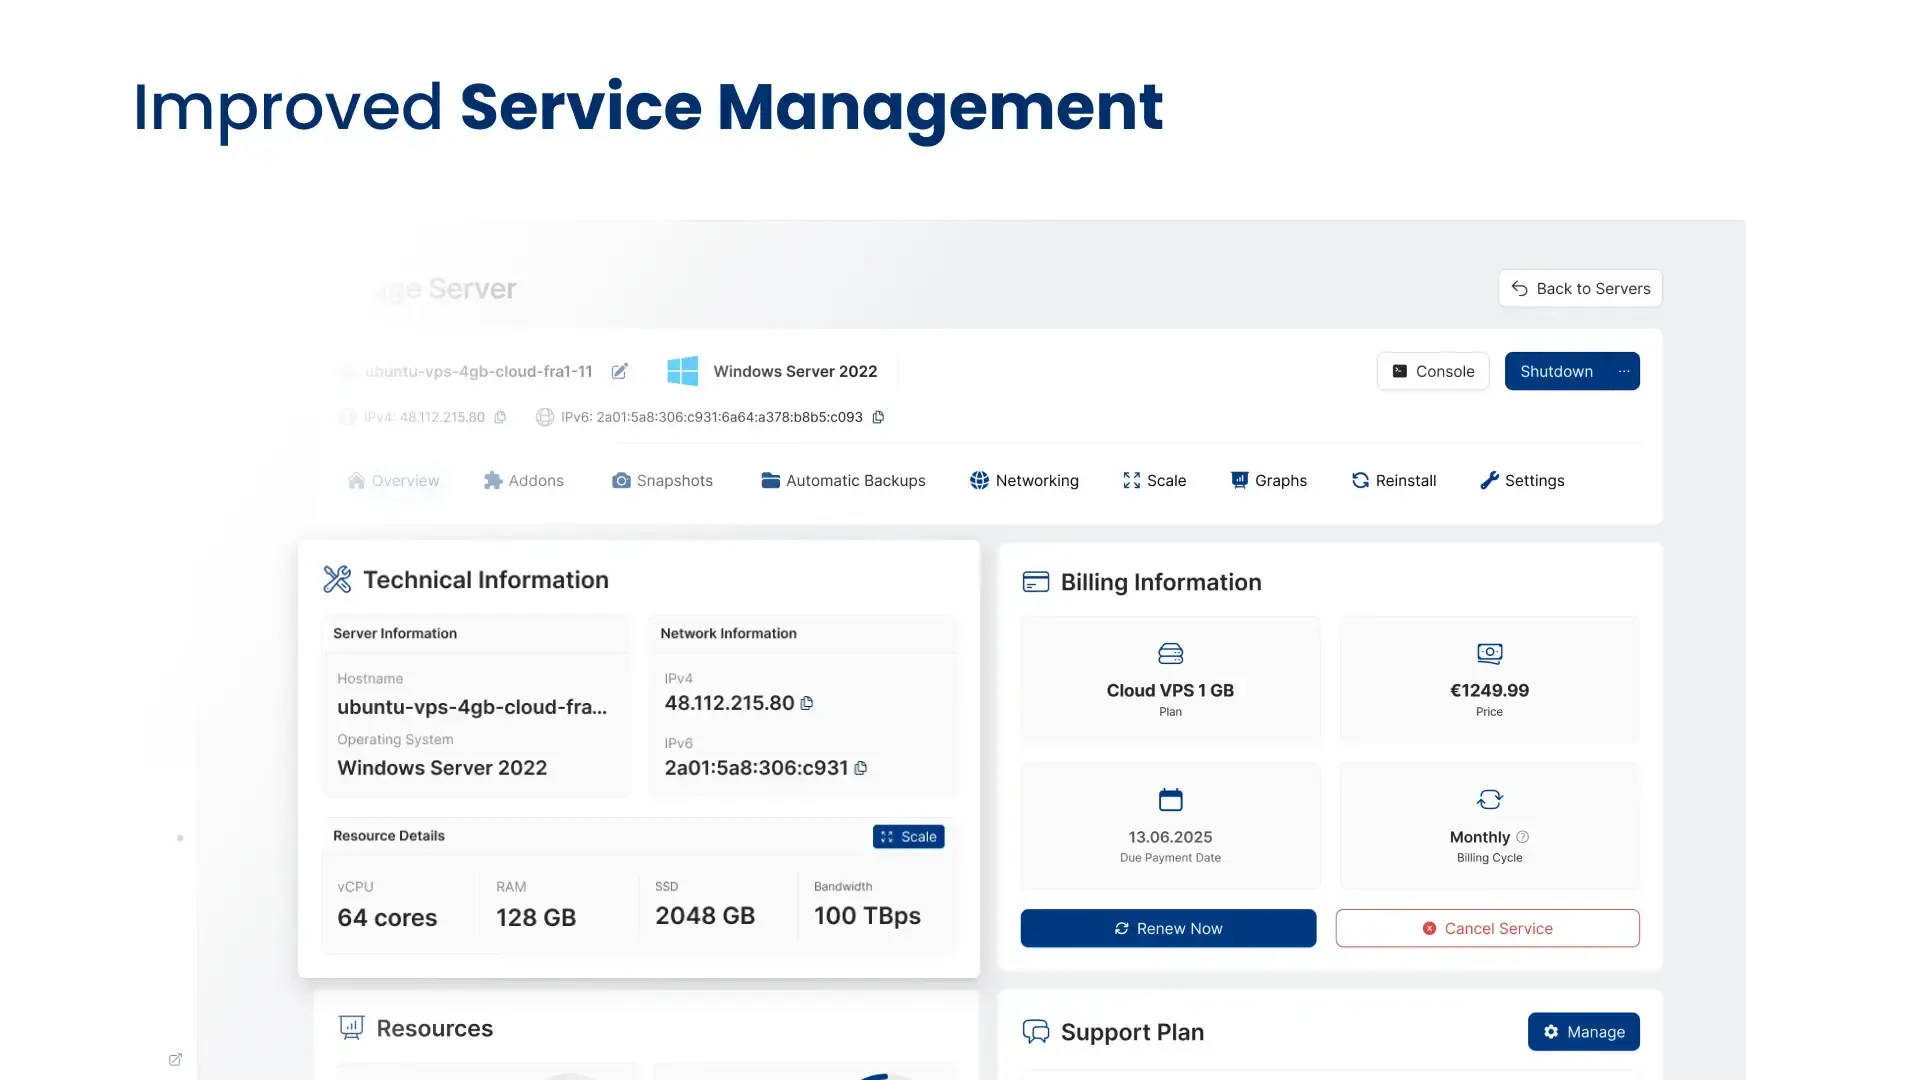Switch to the Automatic Backups tab
Screen dimensions: 1920x1080
coord(843,480)
